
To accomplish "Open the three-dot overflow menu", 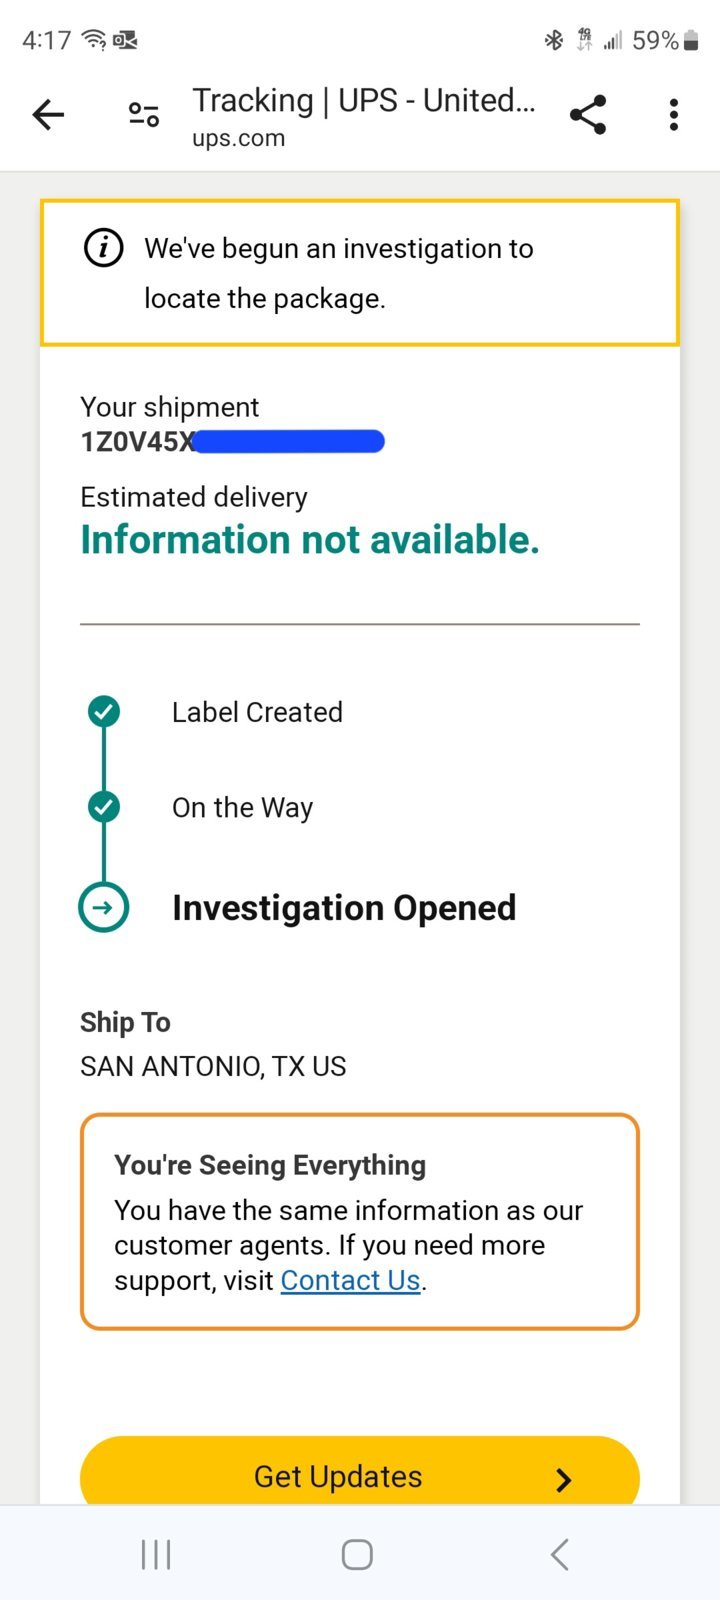I will click(x=674, y=115).
